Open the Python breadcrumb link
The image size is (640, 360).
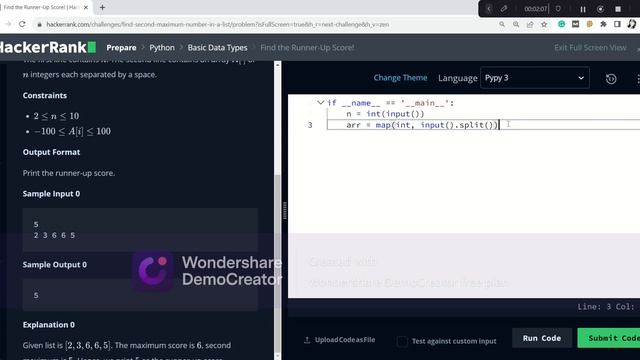[162, 48]
